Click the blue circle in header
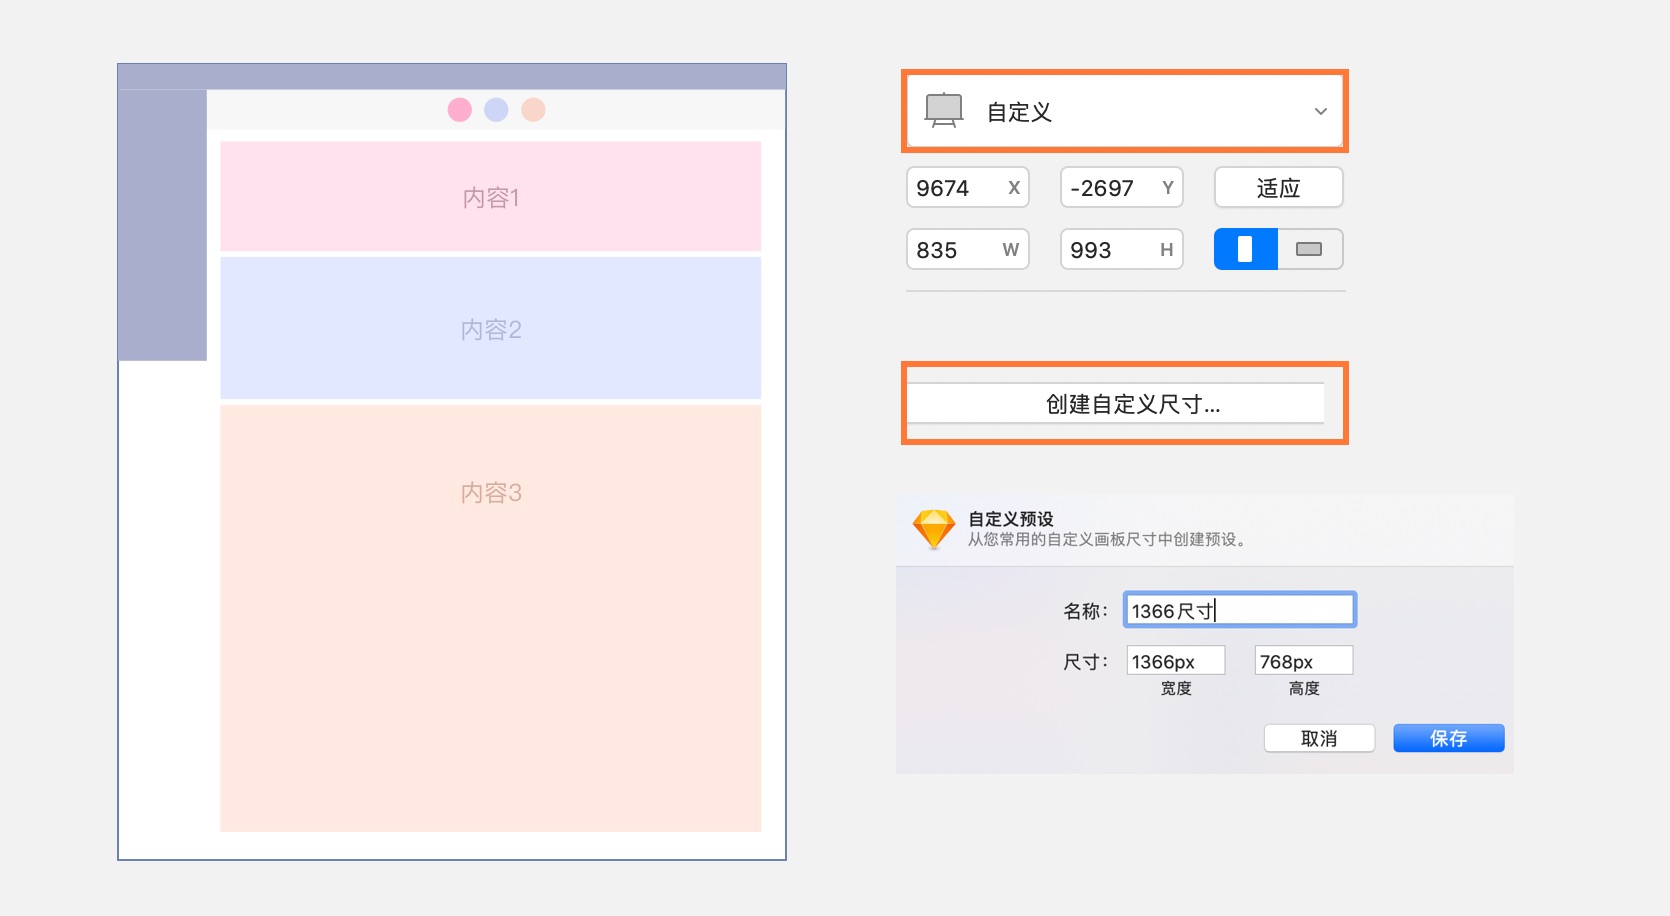The height and width of the screenshot is (916, 1670). point(496,110)
